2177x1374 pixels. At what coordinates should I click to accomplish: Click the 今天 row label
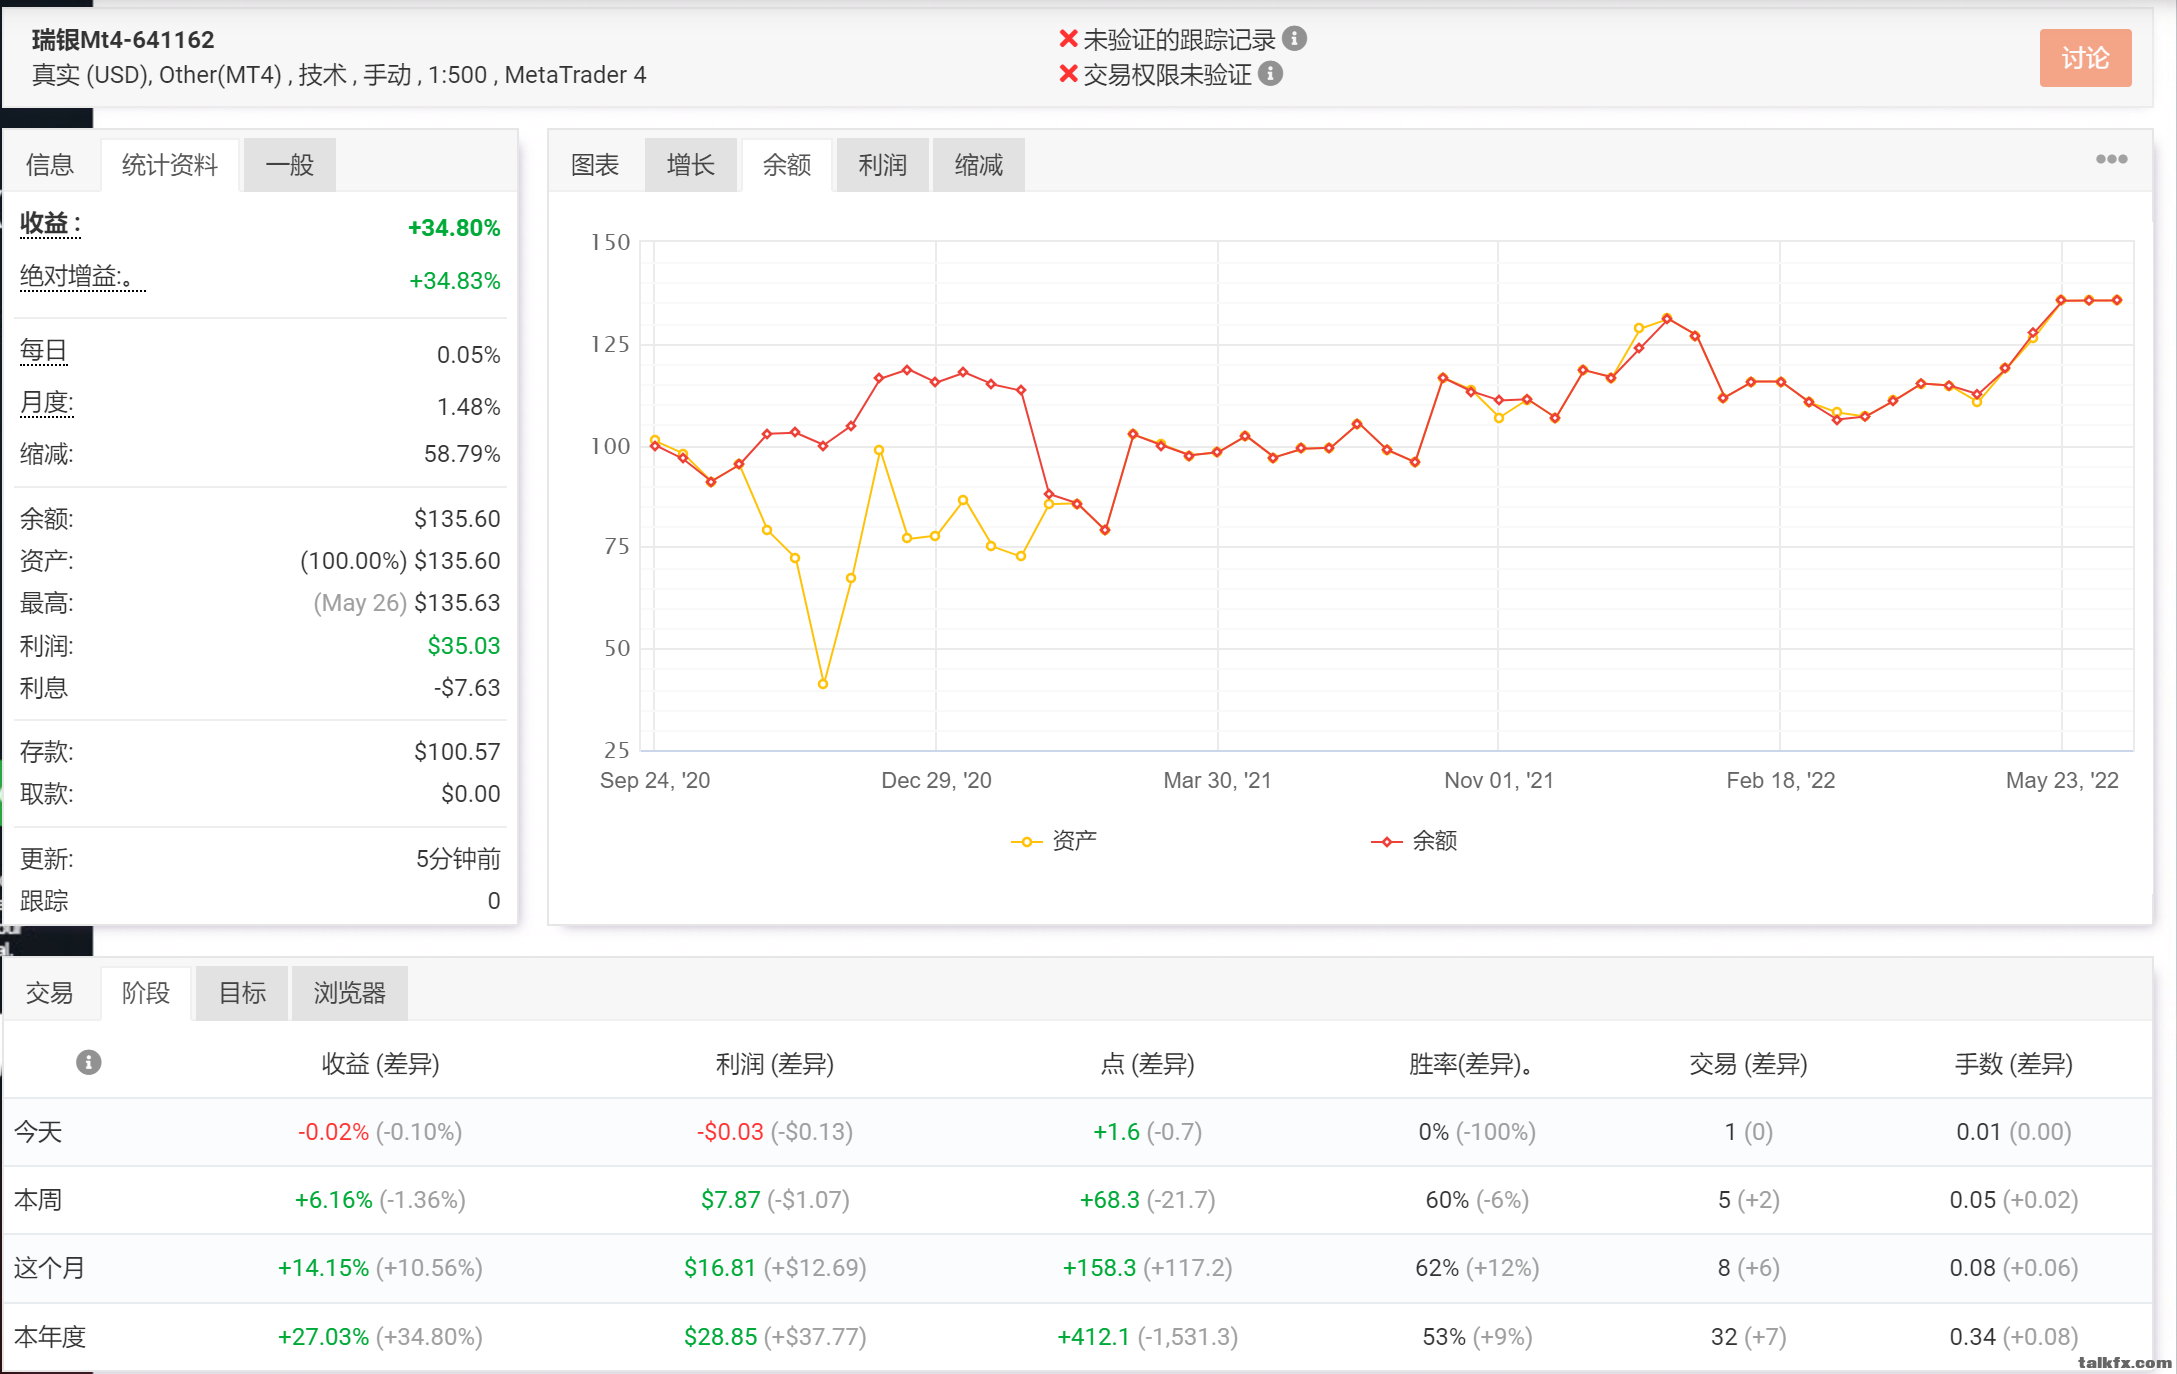point(38,1132)
